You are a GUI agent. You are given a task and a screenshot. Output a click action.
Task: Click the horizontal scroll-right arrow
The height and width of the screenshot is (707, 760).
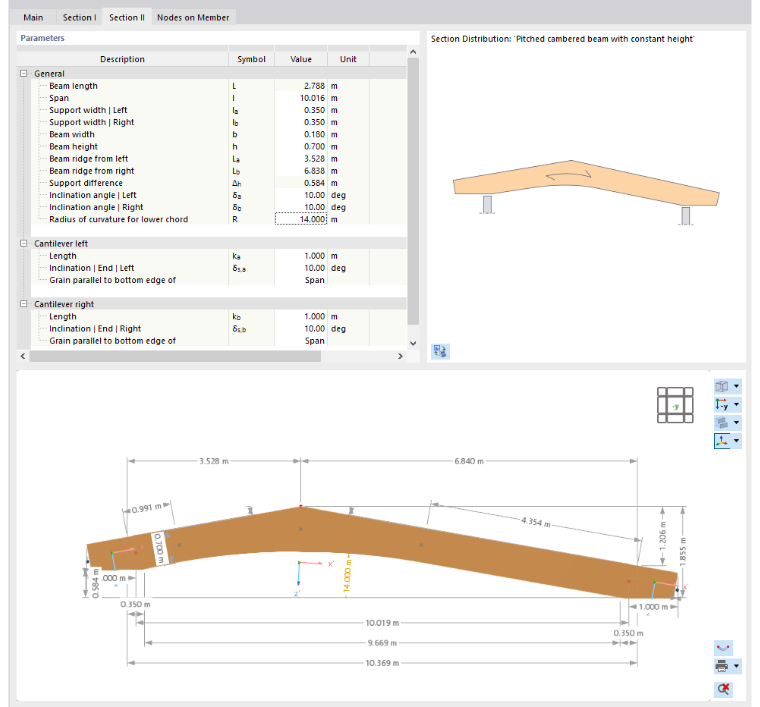click(x=400, y=356)
